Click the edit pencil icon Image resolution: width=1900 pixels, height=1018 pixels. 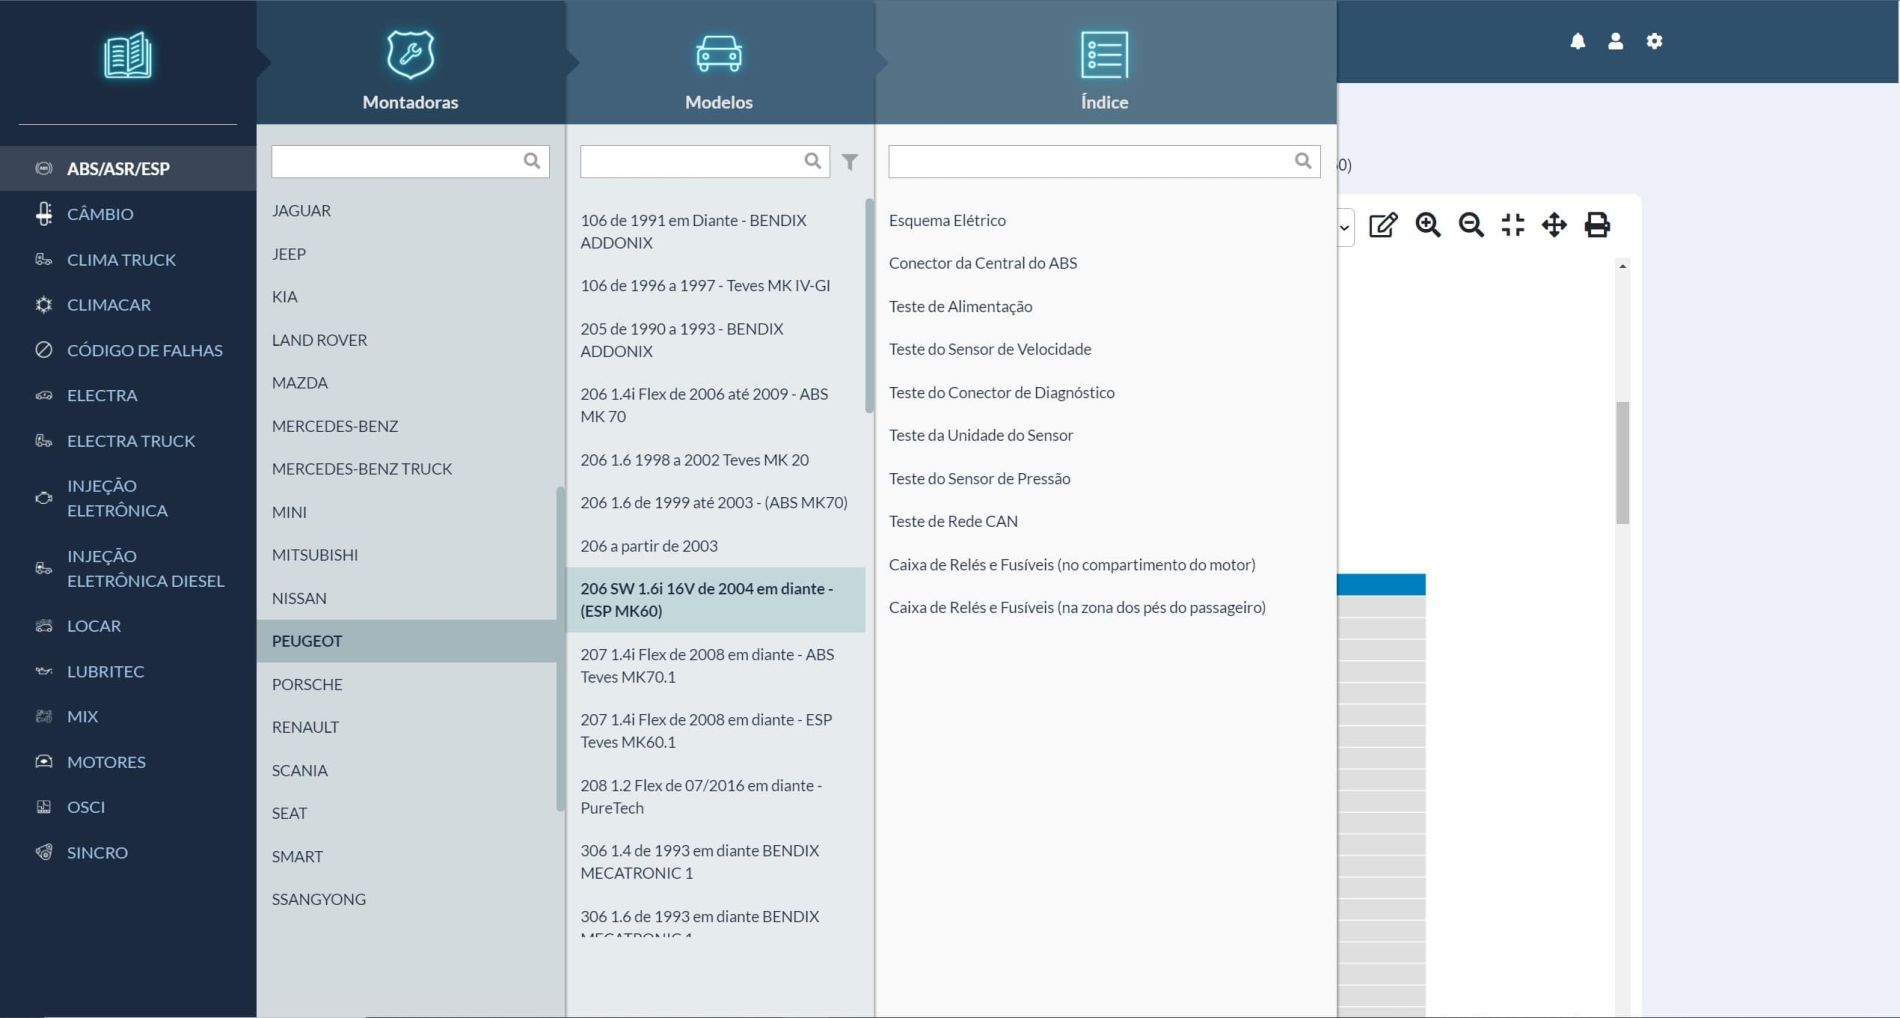1383,225
